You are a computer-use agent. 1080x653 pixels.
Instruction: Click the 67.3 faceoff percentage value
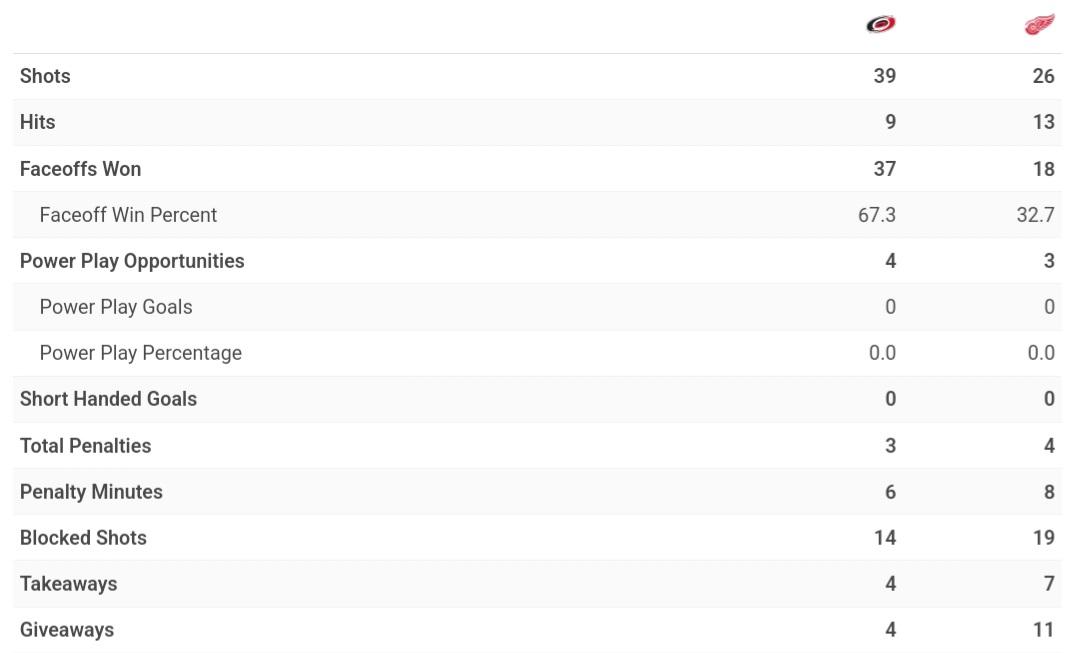877,215
